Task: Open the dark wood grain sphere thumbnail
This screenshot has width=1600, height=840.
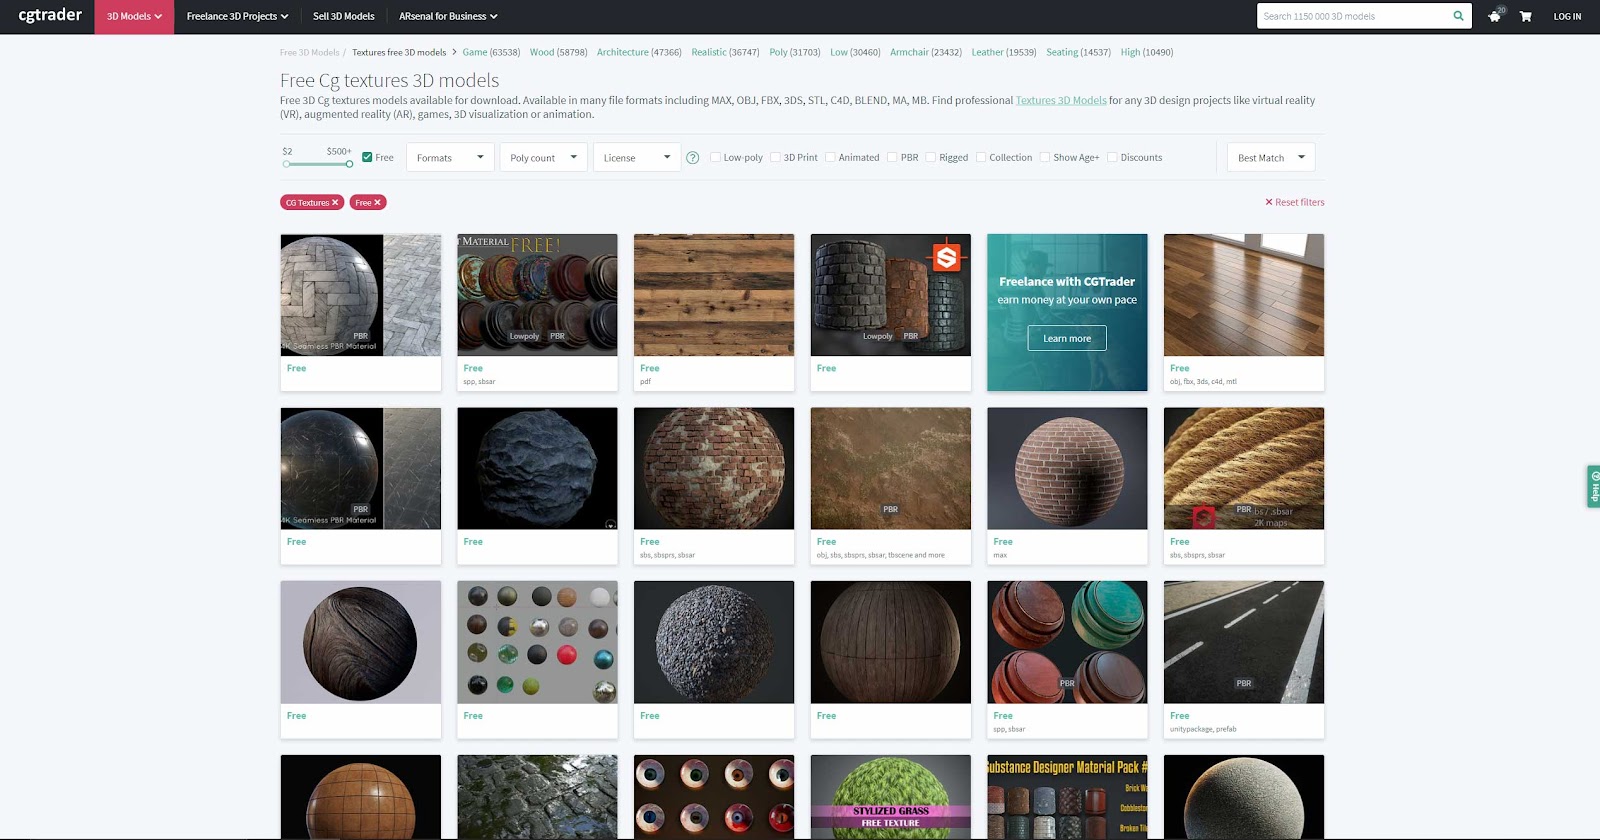Action: click(x=361, y=642)
